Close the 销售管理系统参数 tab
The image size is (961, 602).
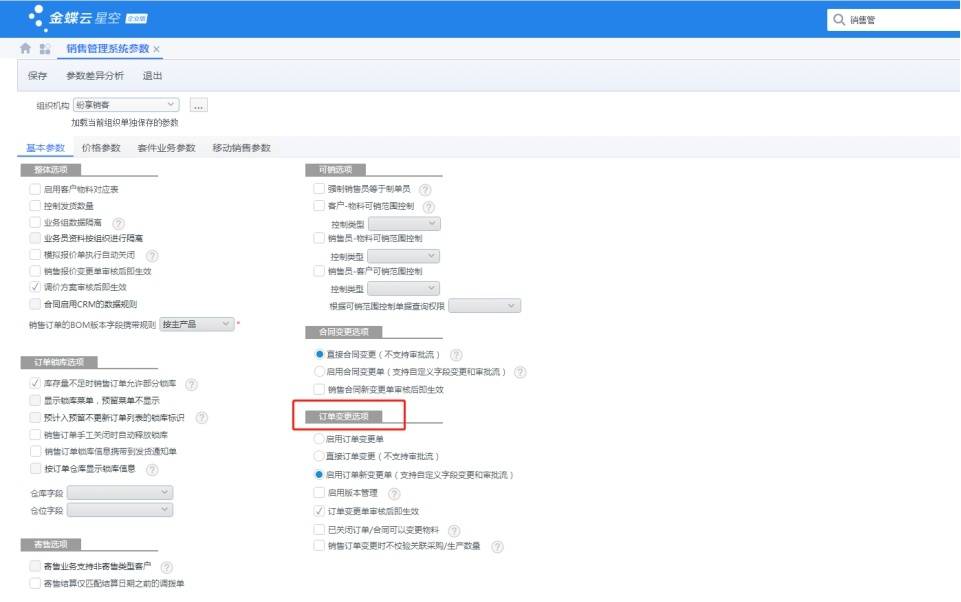click(157, 49)
